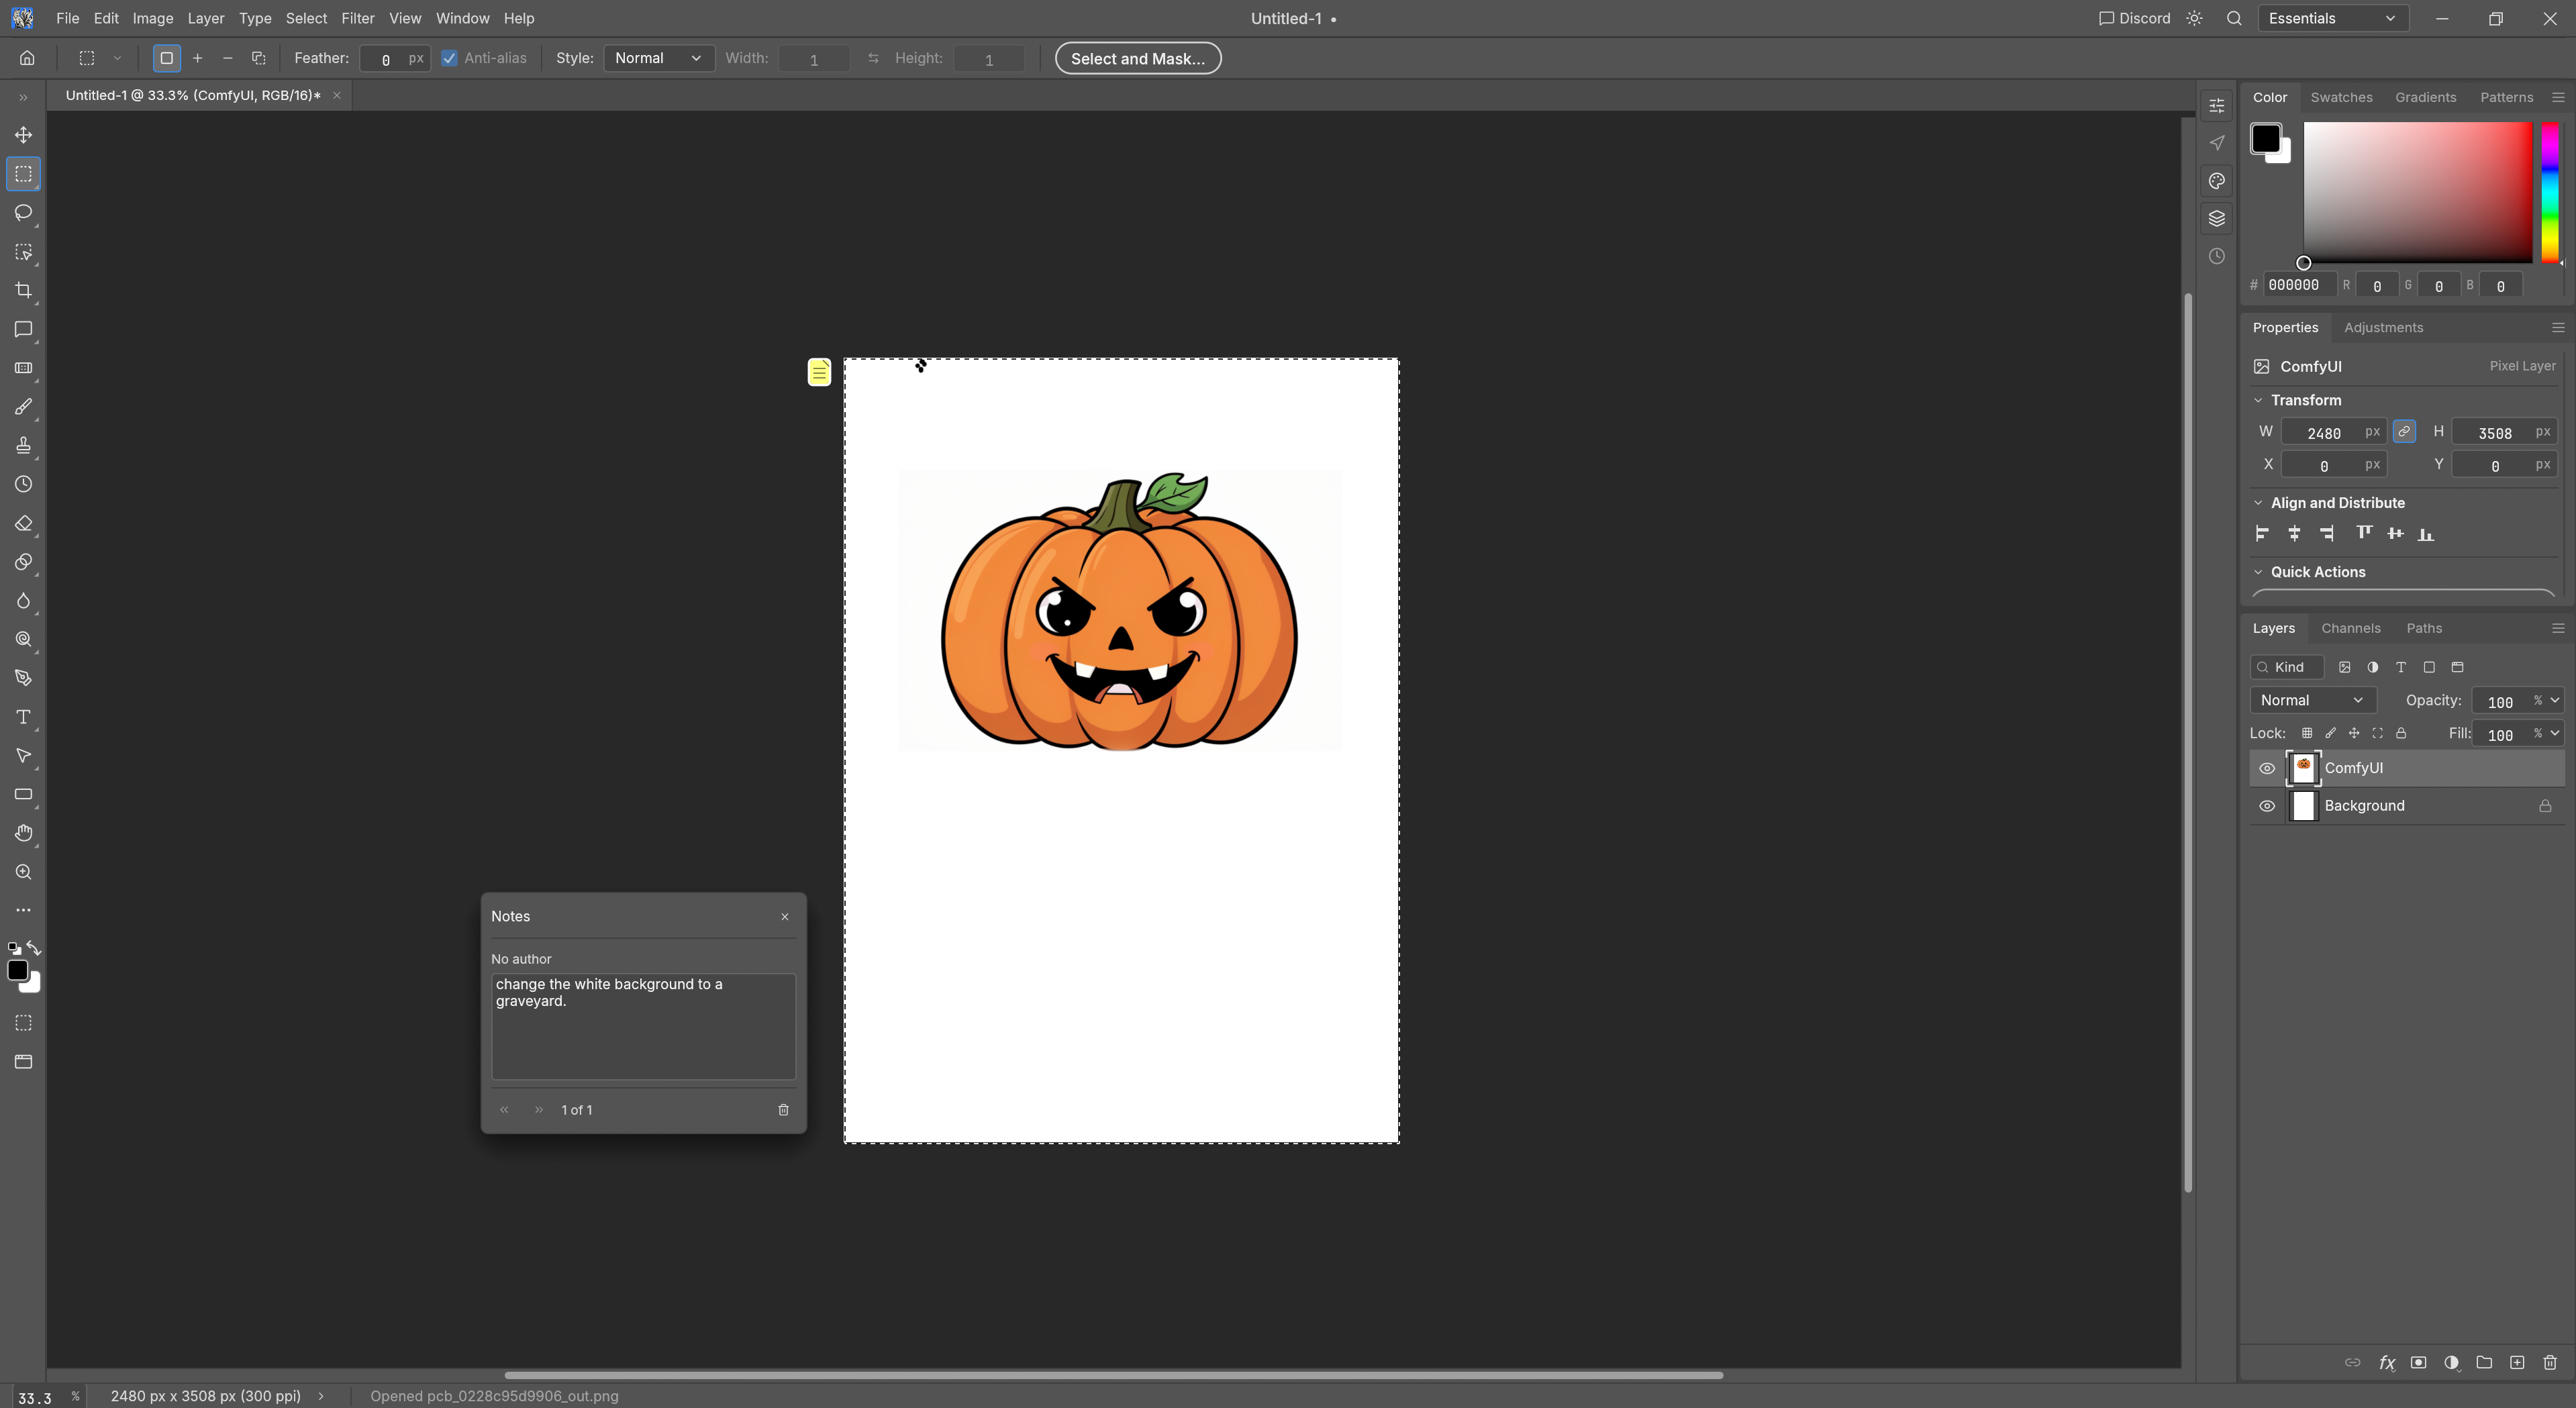2576x1408 pixels.
Task: Click the Select and Mask button
Action: click(1138, 58)
